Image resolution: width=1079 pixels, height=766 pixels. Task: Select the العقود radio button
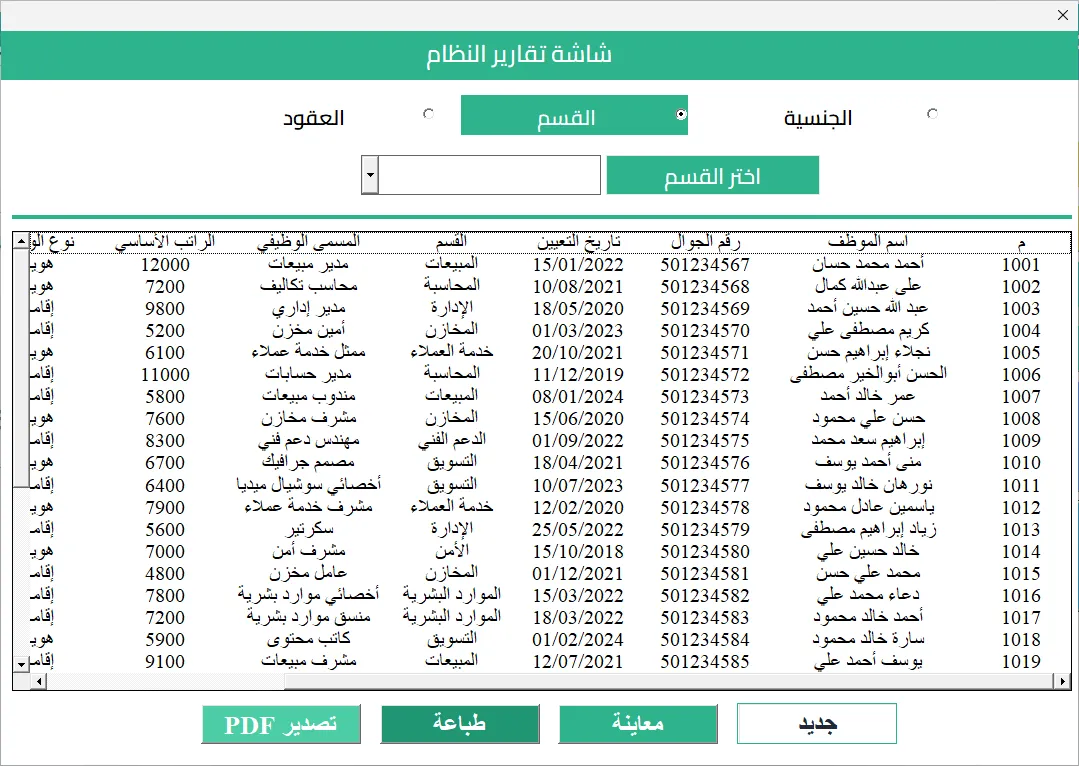(x=429, y=114)
